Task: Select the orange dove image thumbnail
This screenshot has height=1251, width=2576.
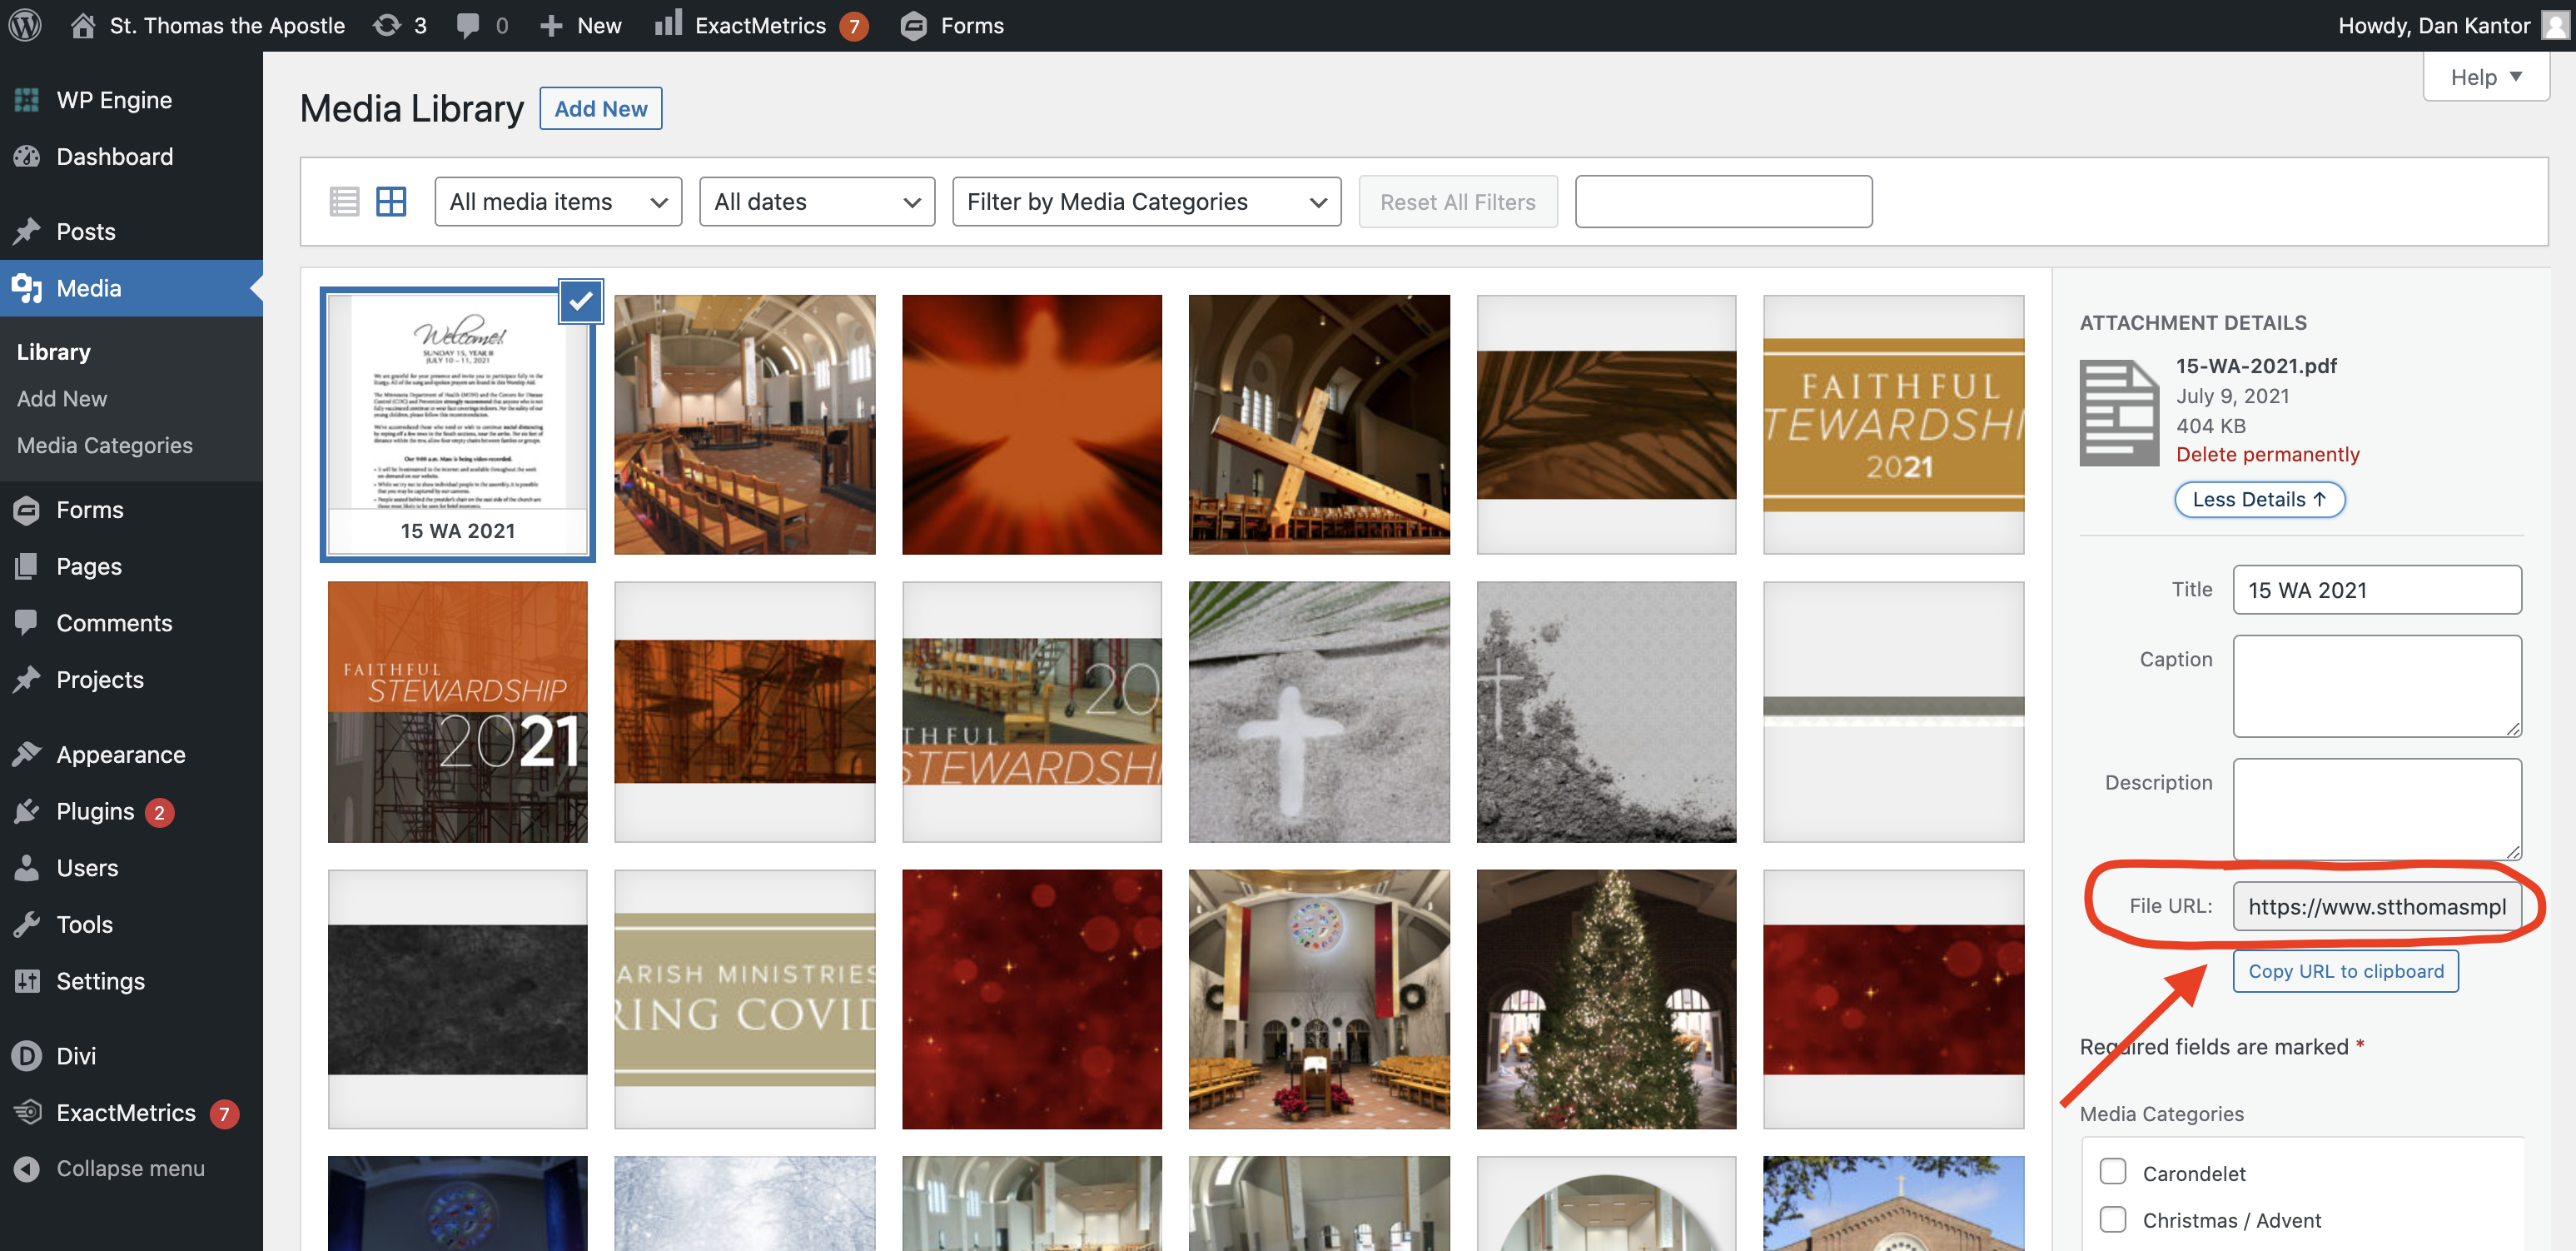Action: [1032, 425]
